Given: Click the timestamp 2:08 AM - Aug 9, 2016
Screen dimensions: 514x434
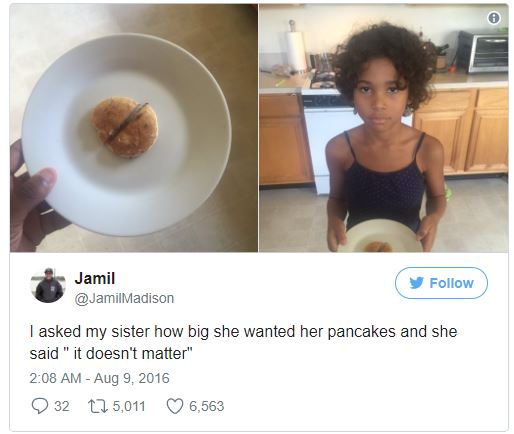Looking at the screenshot, I should click(x=99, y=378).
